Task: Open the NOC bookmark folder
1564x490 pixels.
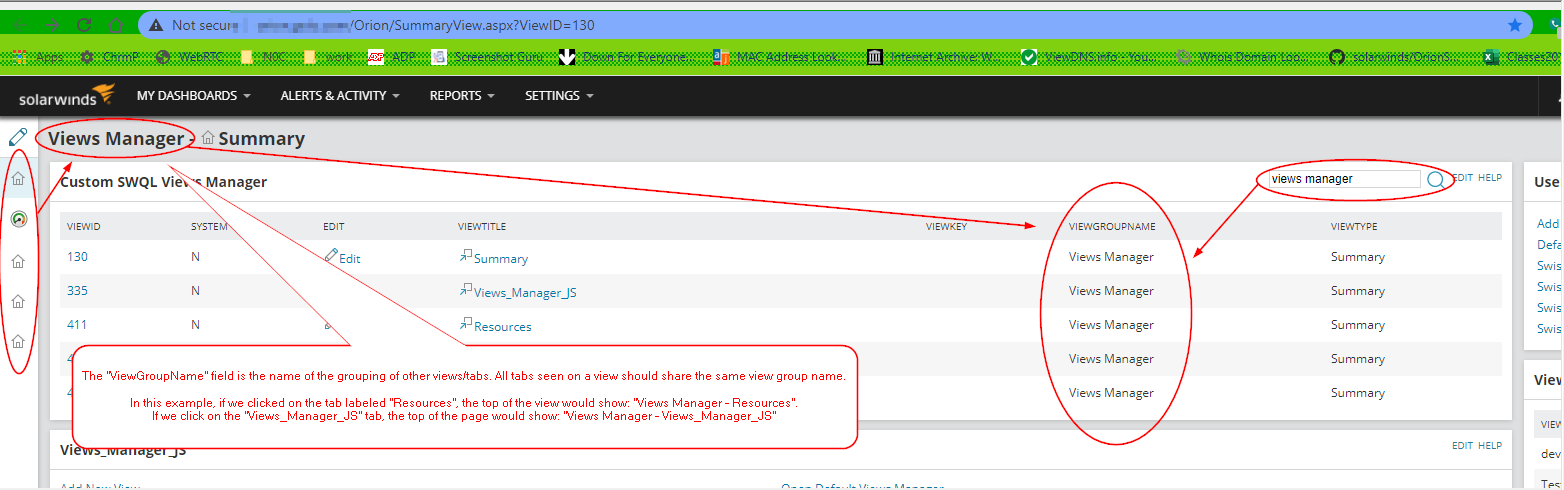Action: pos(265,57)
